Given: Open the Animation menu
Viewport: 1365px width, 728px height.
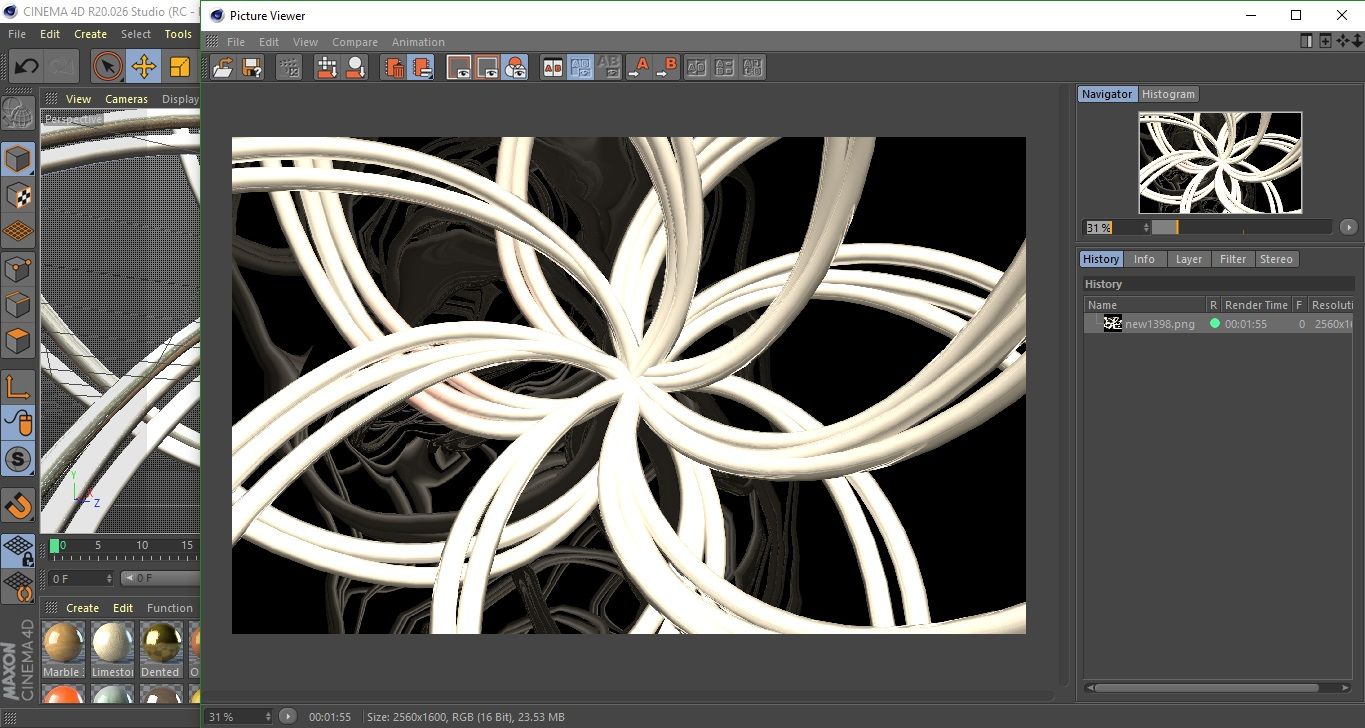Looking at the screenshot, I should coord(418,42).
